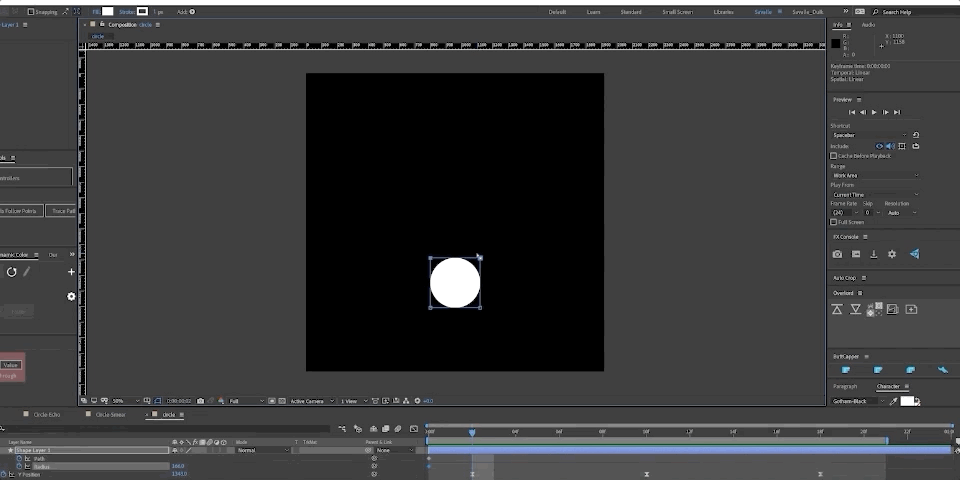Click the Overlord pull-down triangle icon
Image resolution: width=960 pixels, height=480 pixels.
(x=855, y=309)
